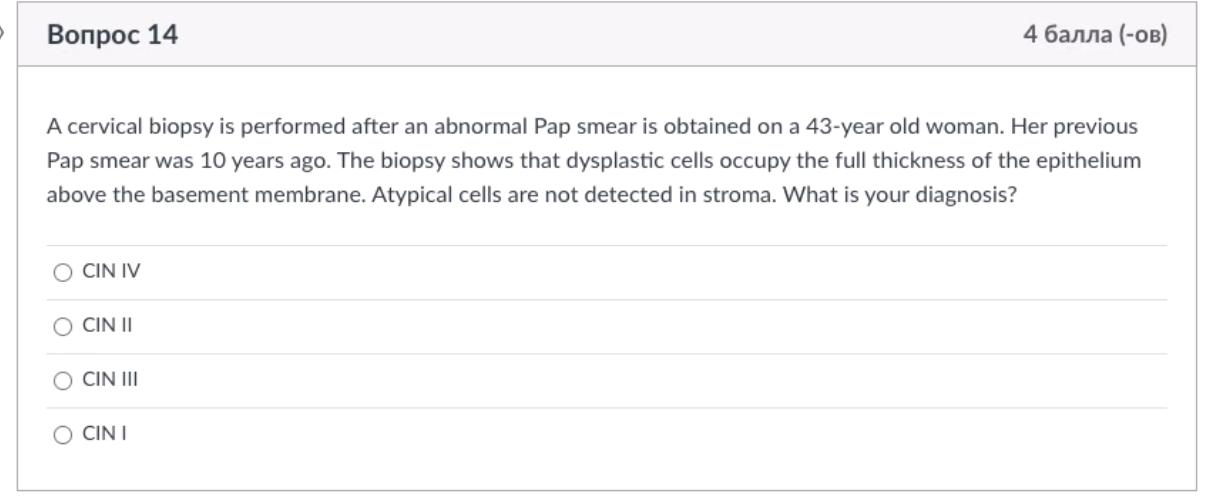Mark the CIN III radio button

pyautogui.click(x=63, y=380)
